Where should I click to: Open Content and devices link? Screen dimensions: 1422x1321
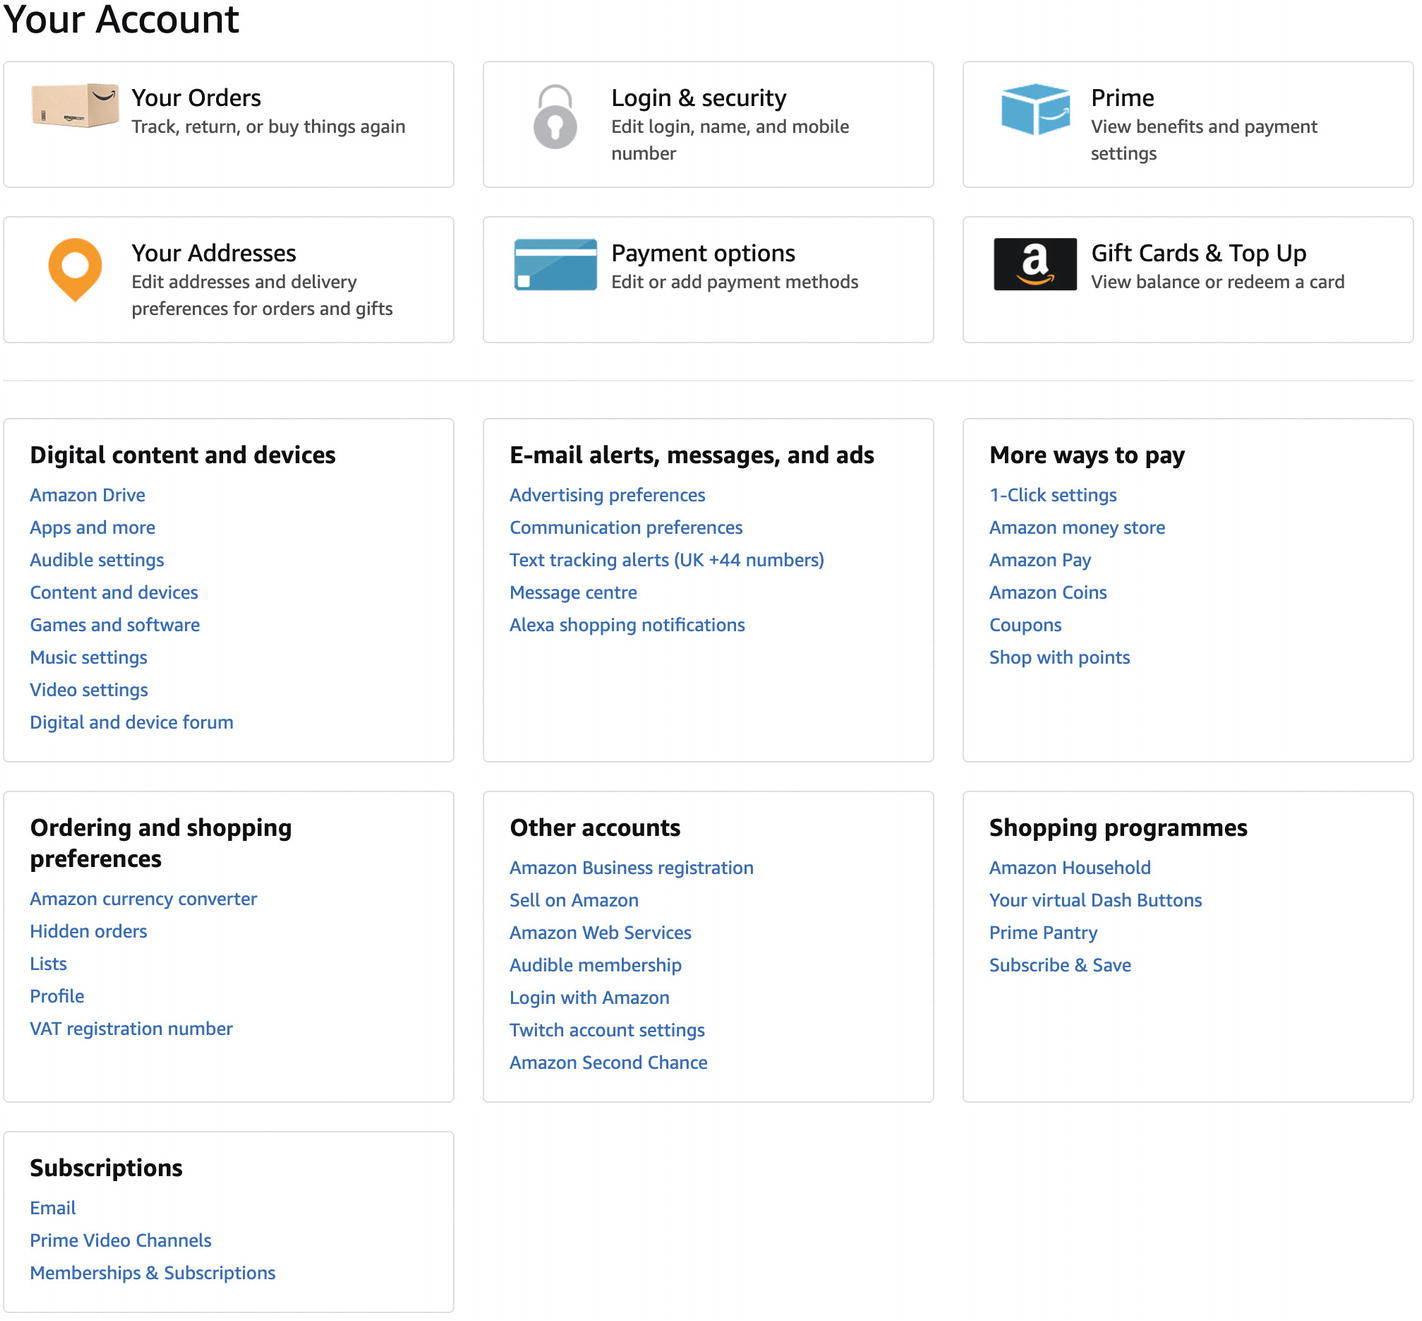(114, 593)
